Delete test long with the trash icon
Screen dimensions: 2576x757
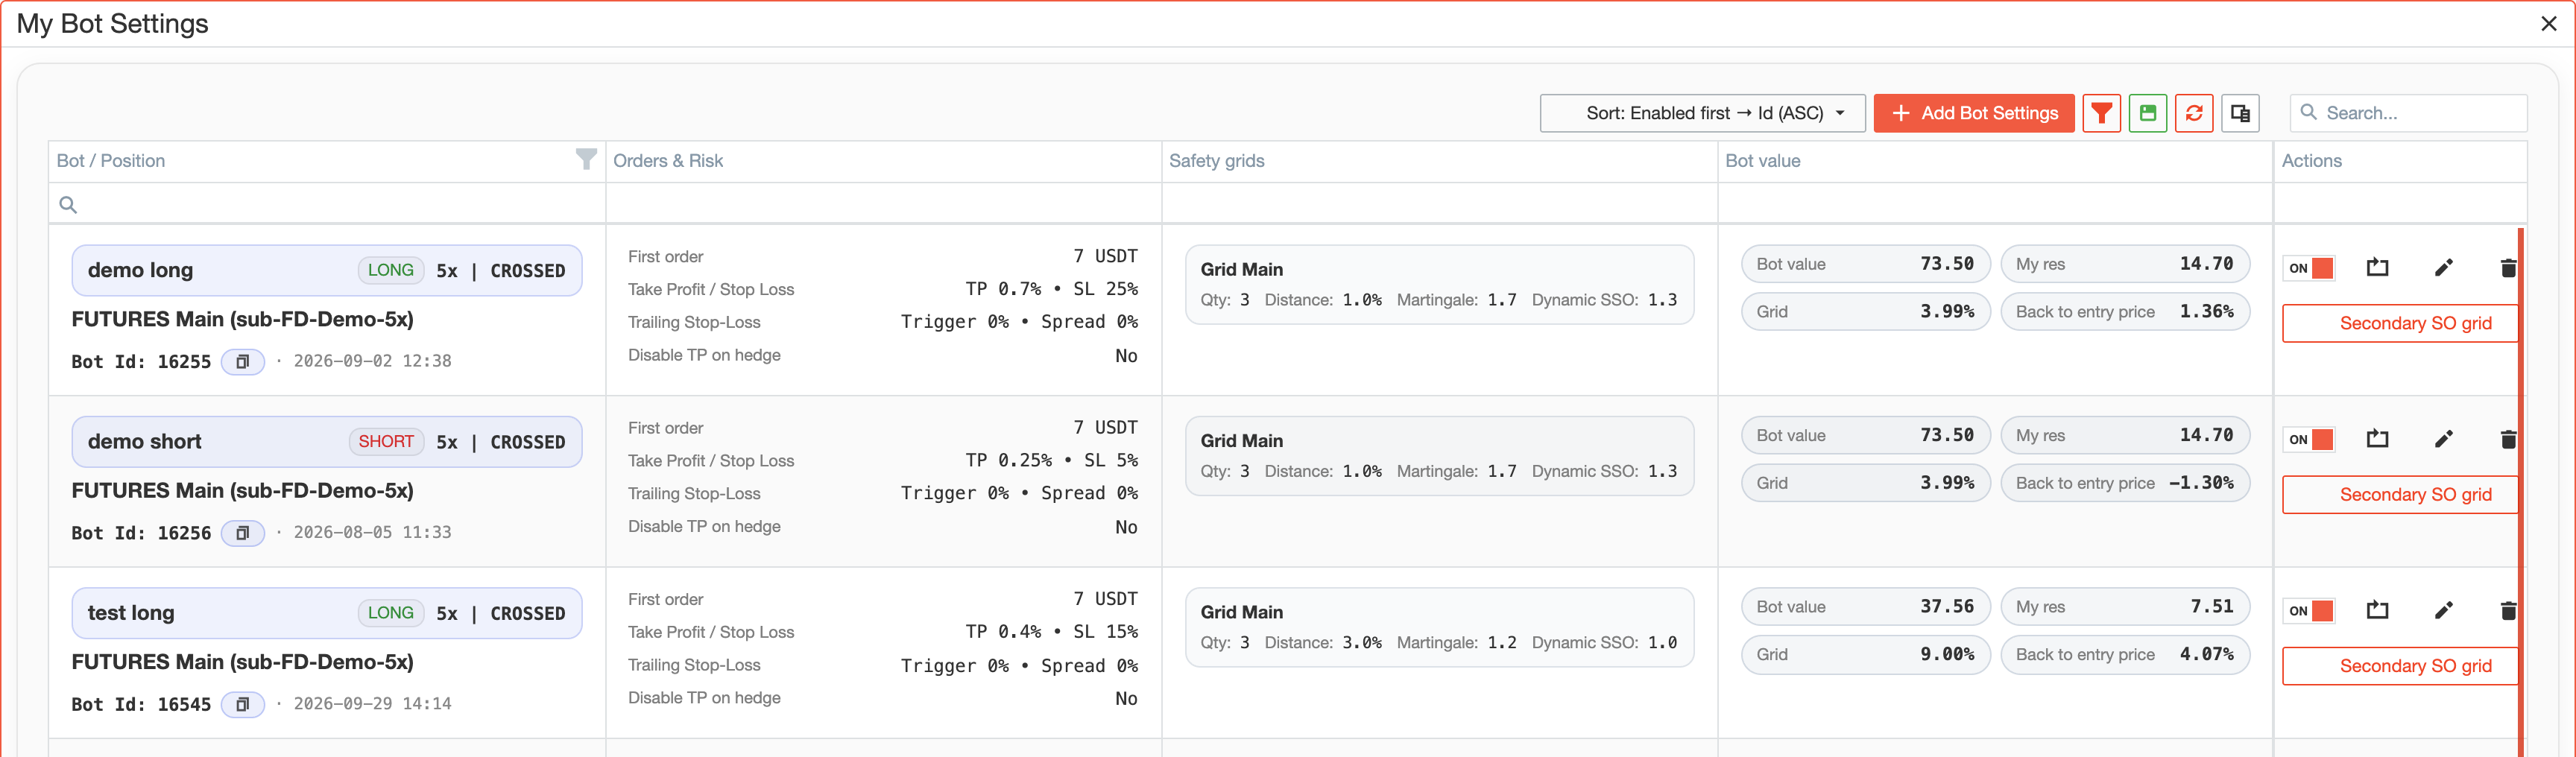(x=2507, y=610)
